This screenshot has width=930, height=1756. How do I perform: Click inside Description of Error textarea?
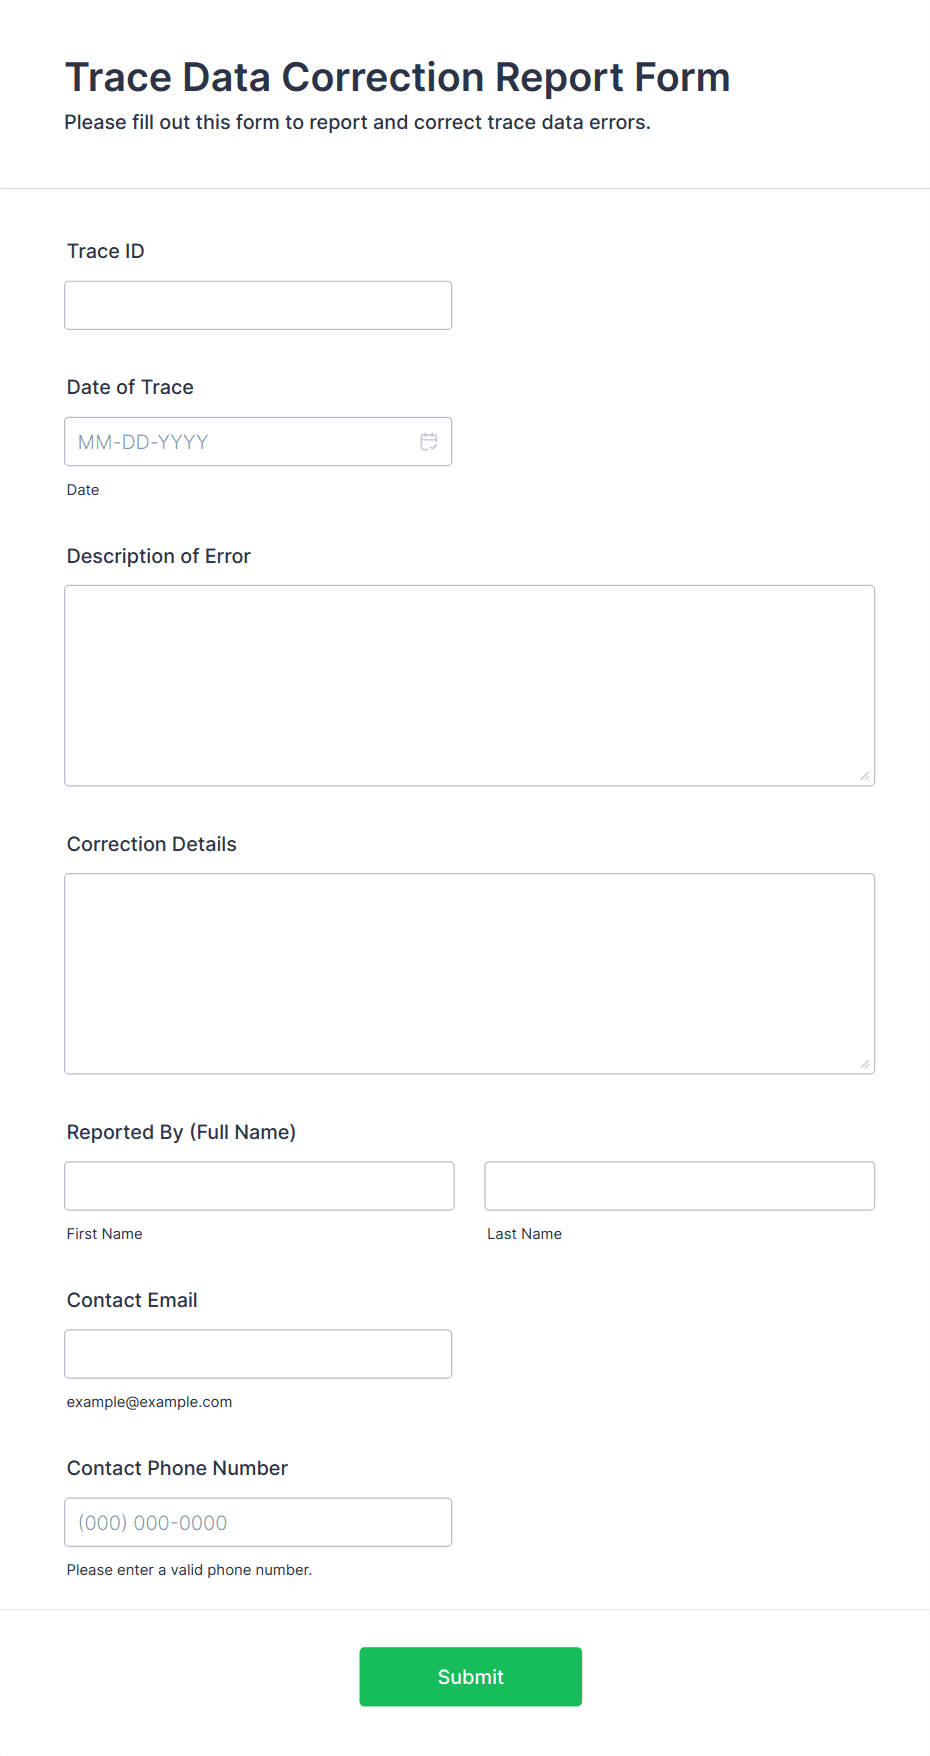(470, 686)
